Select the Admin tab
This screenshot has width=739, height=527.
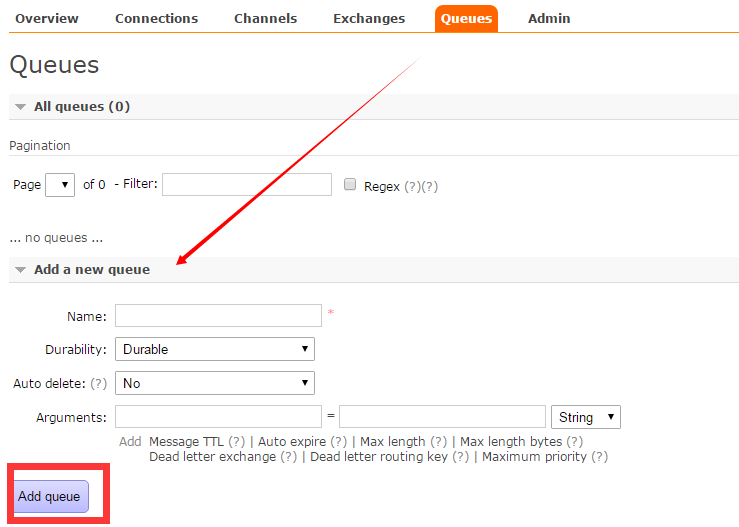coord(549,18)
